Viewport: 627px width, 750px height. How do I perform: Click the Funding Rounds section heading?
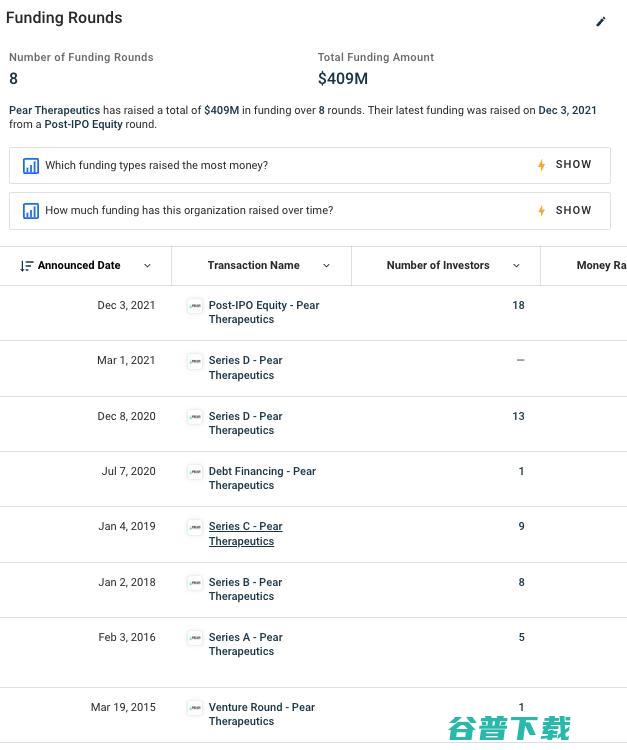point(64,18)
